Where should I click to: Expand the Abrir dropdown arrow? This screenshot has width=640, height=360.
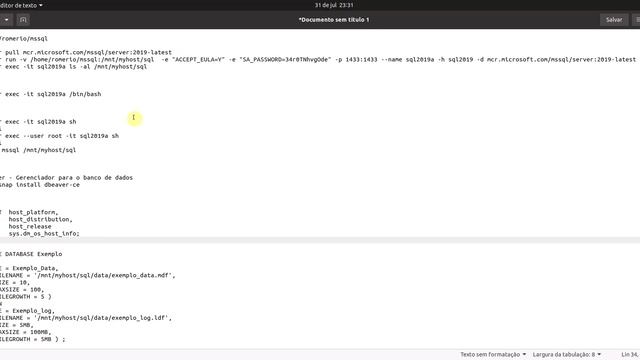[7, 20]
